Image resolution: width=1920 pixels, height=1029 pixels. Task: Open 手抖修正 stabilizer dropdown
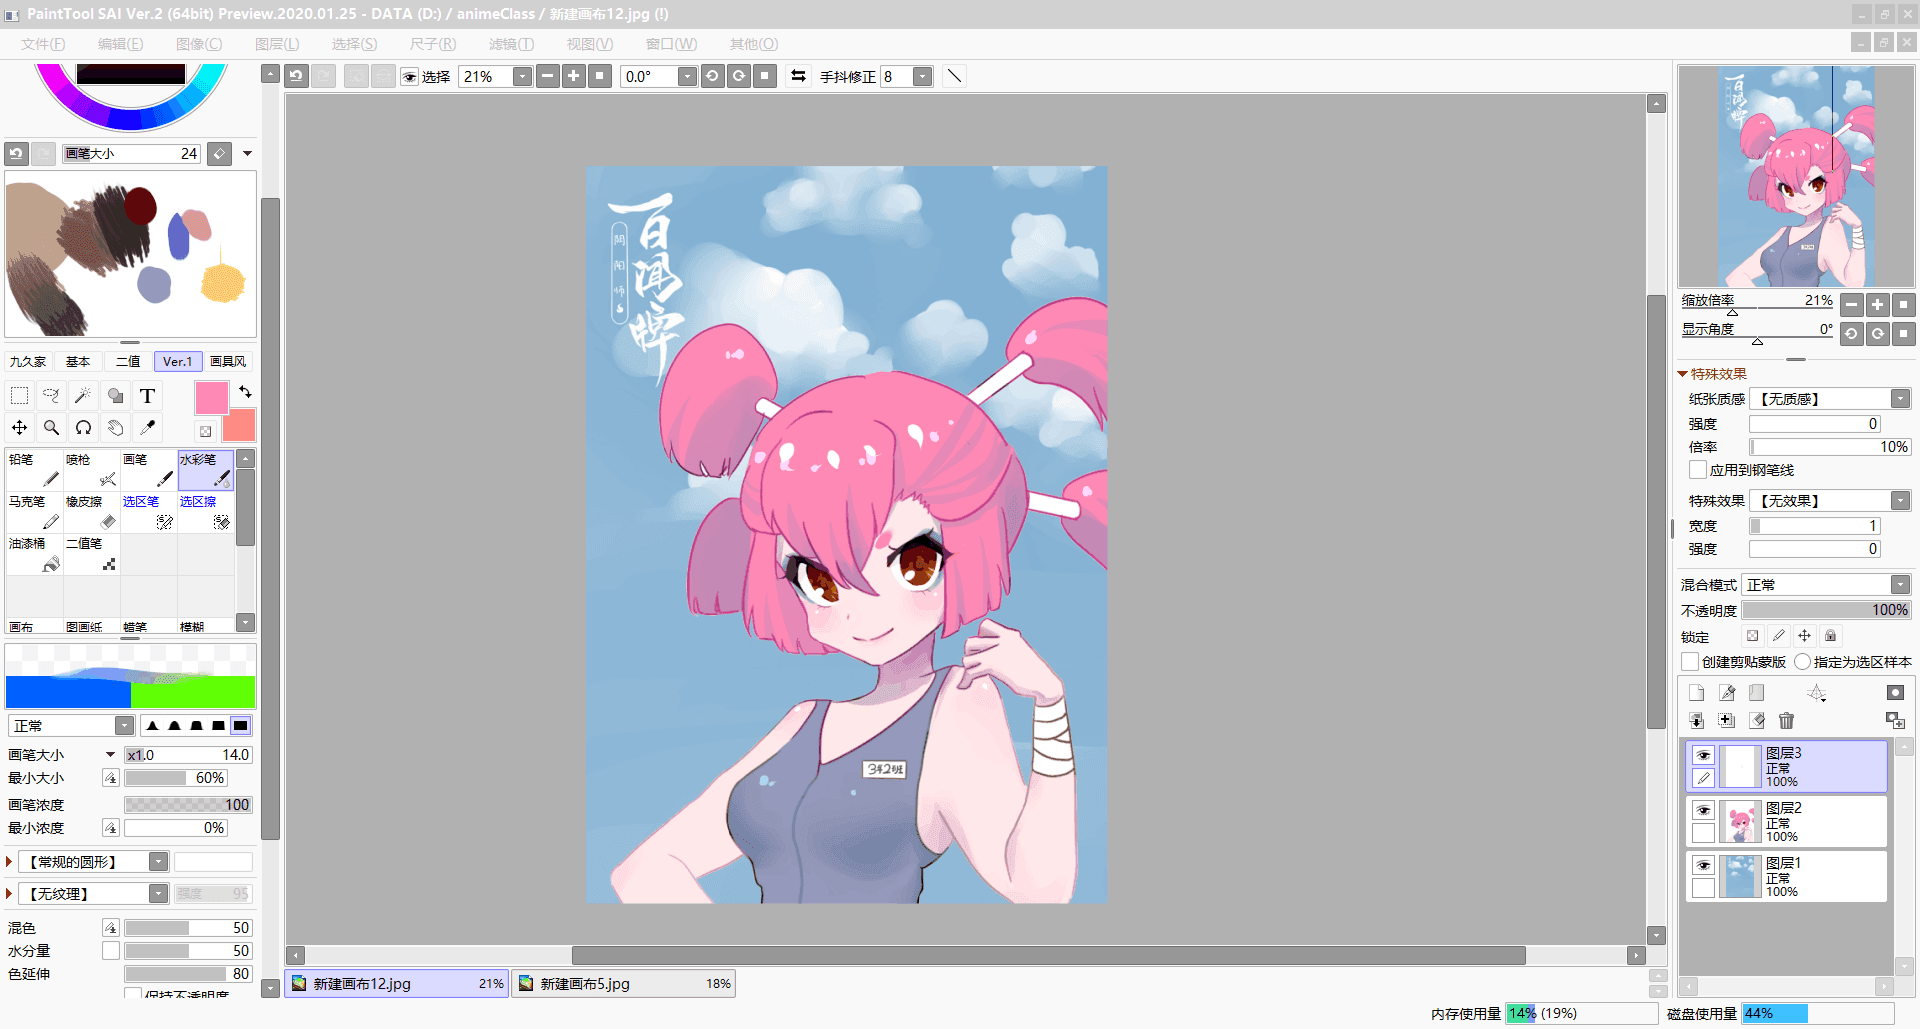(923, 77)
